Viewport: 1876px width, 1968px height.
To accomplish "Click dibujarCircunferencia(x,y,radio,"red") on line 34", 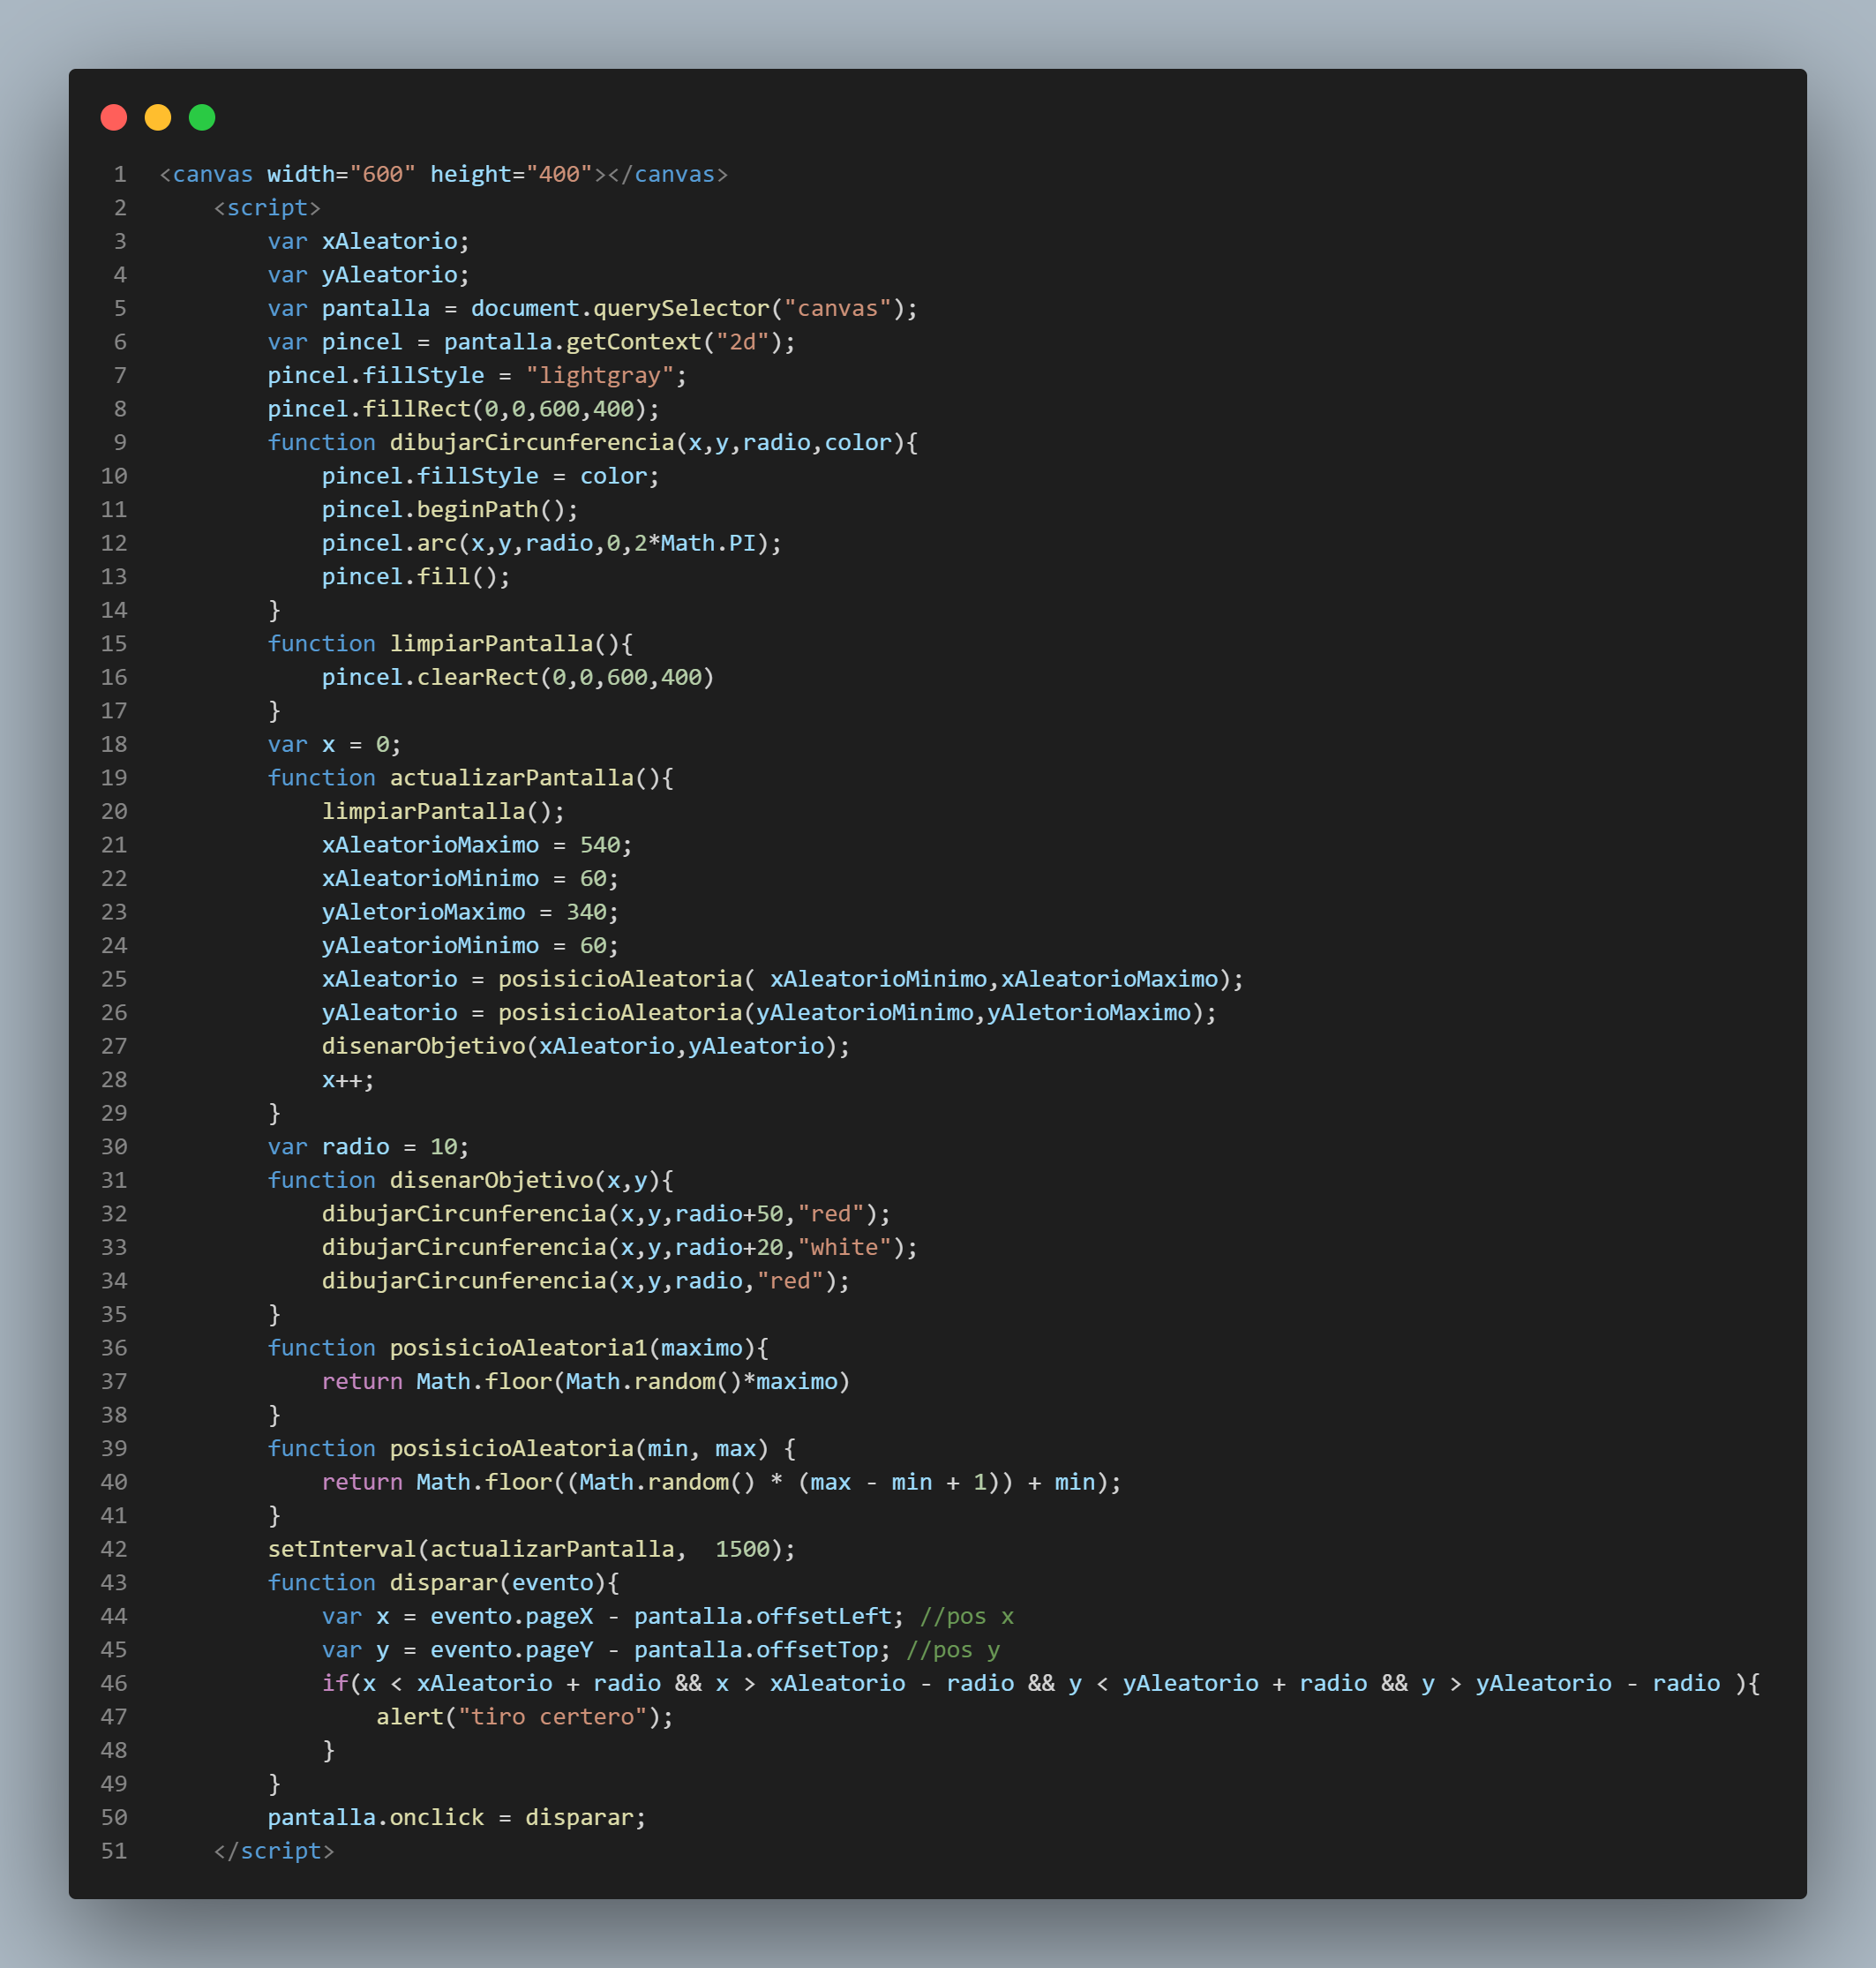I will pos(585,1281).
